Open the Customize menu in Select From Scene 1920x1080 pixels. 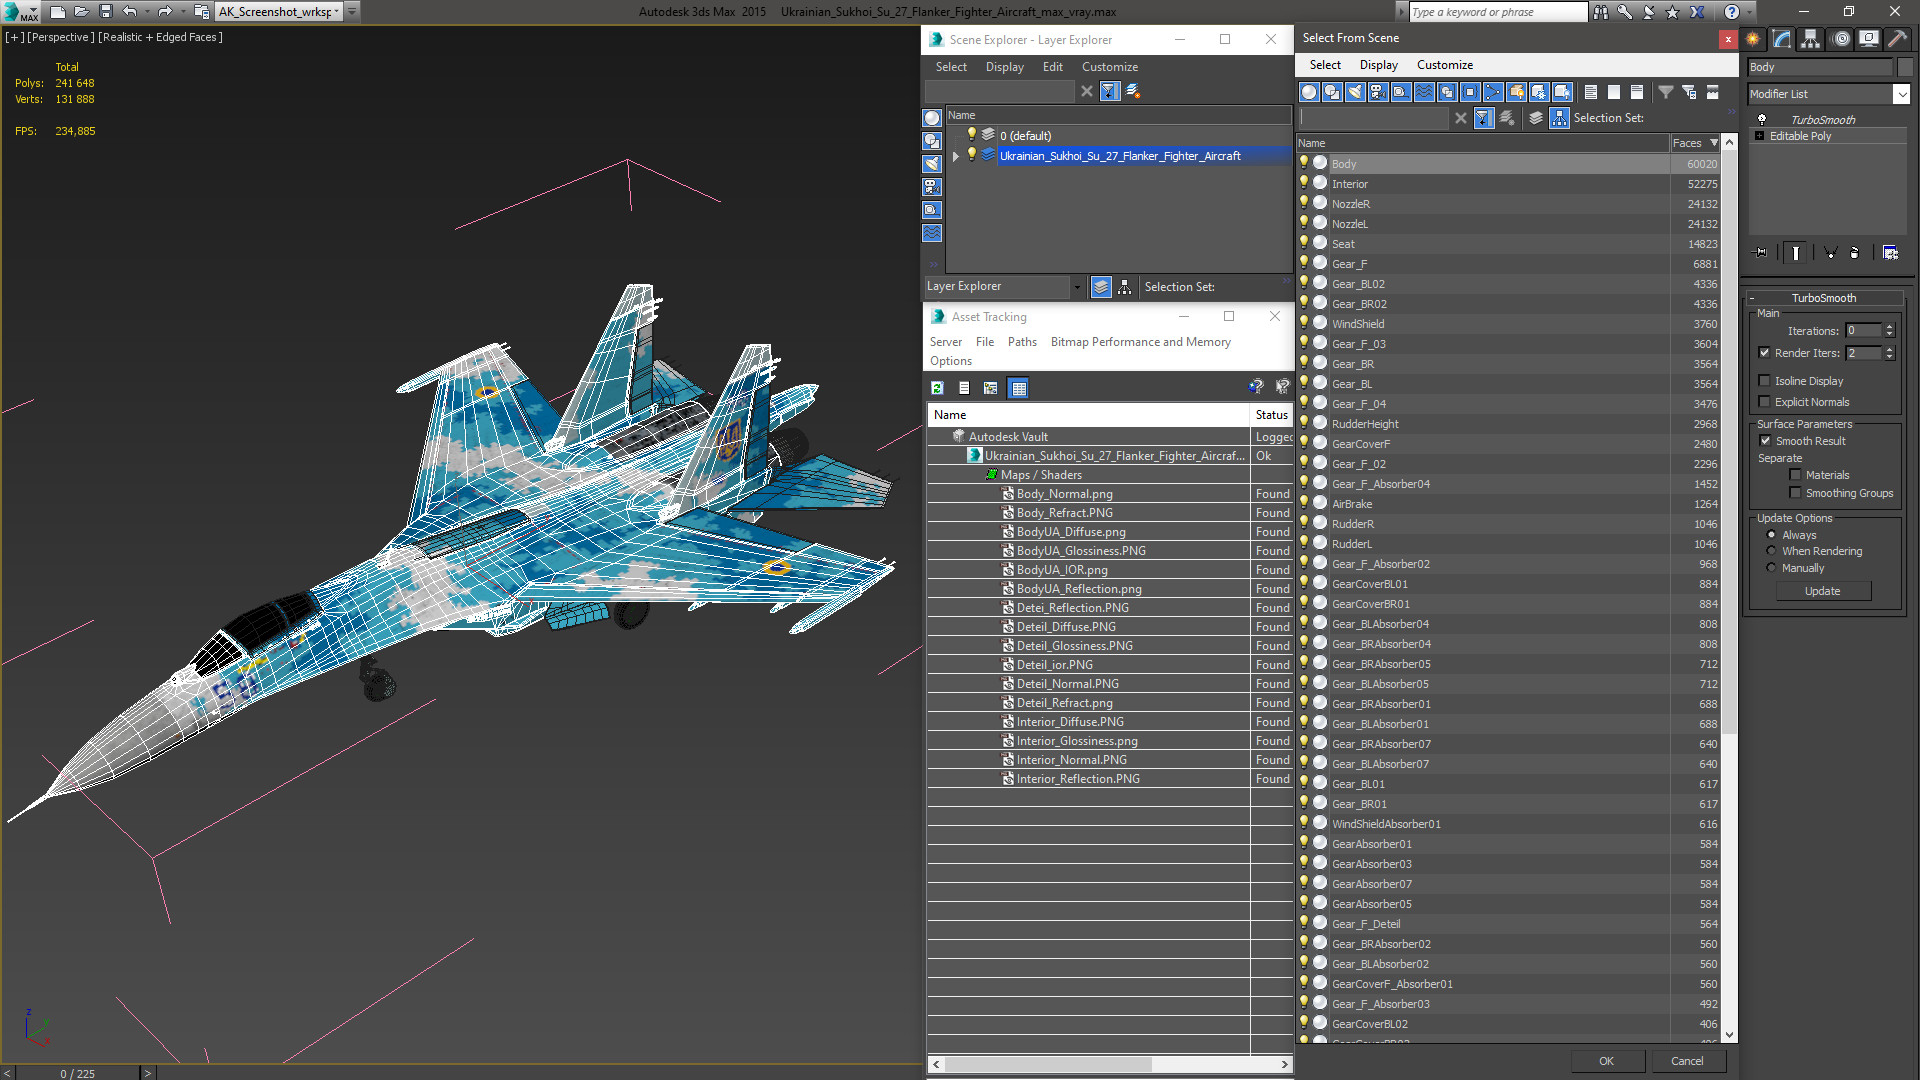(1444, 65)
